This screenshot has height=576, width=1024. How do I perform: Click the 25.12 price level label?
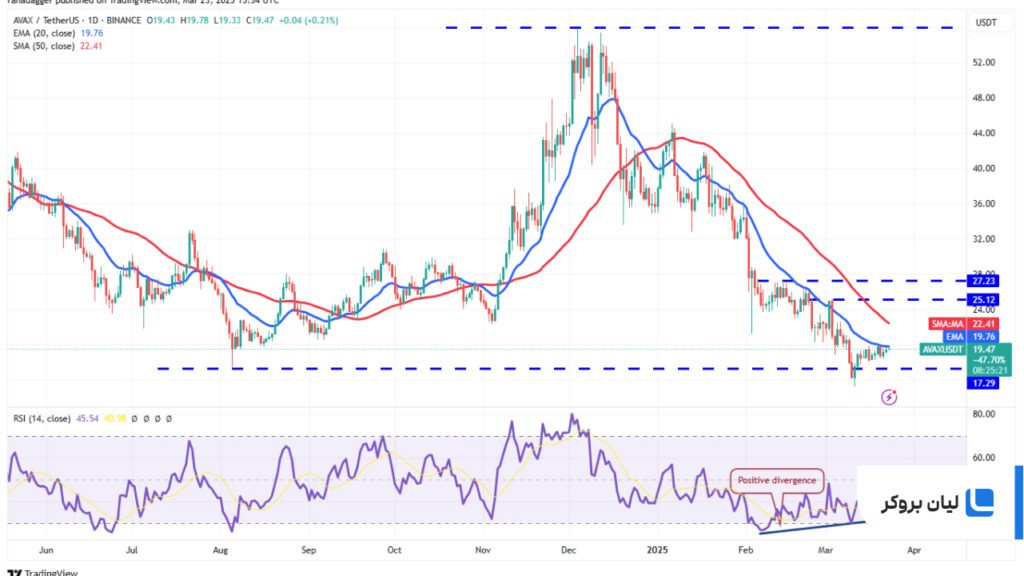(983, 300)
